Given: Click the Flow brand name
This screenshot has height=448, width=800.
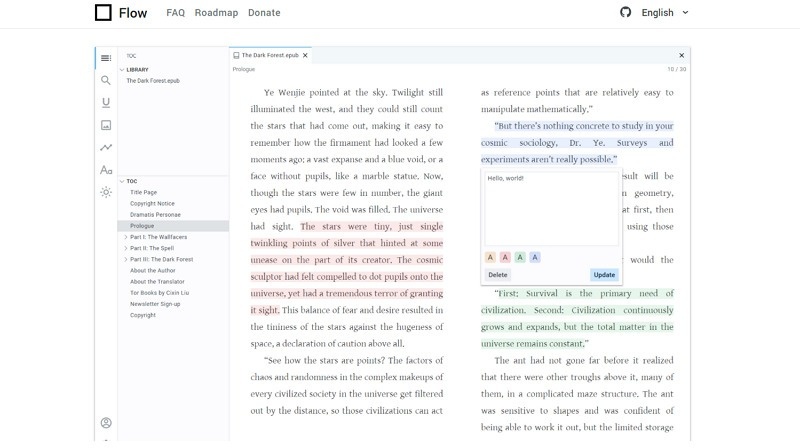Looking at the screenshot, I should point(133,13).
